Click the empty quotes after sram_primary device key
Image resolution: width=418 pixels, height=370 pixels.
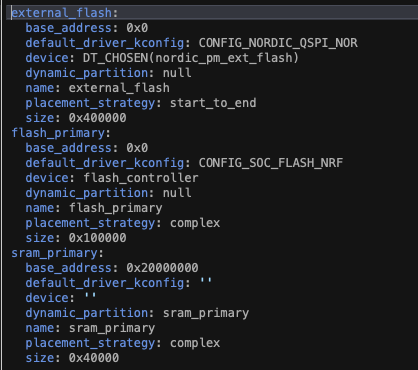[x=90, y=297]
